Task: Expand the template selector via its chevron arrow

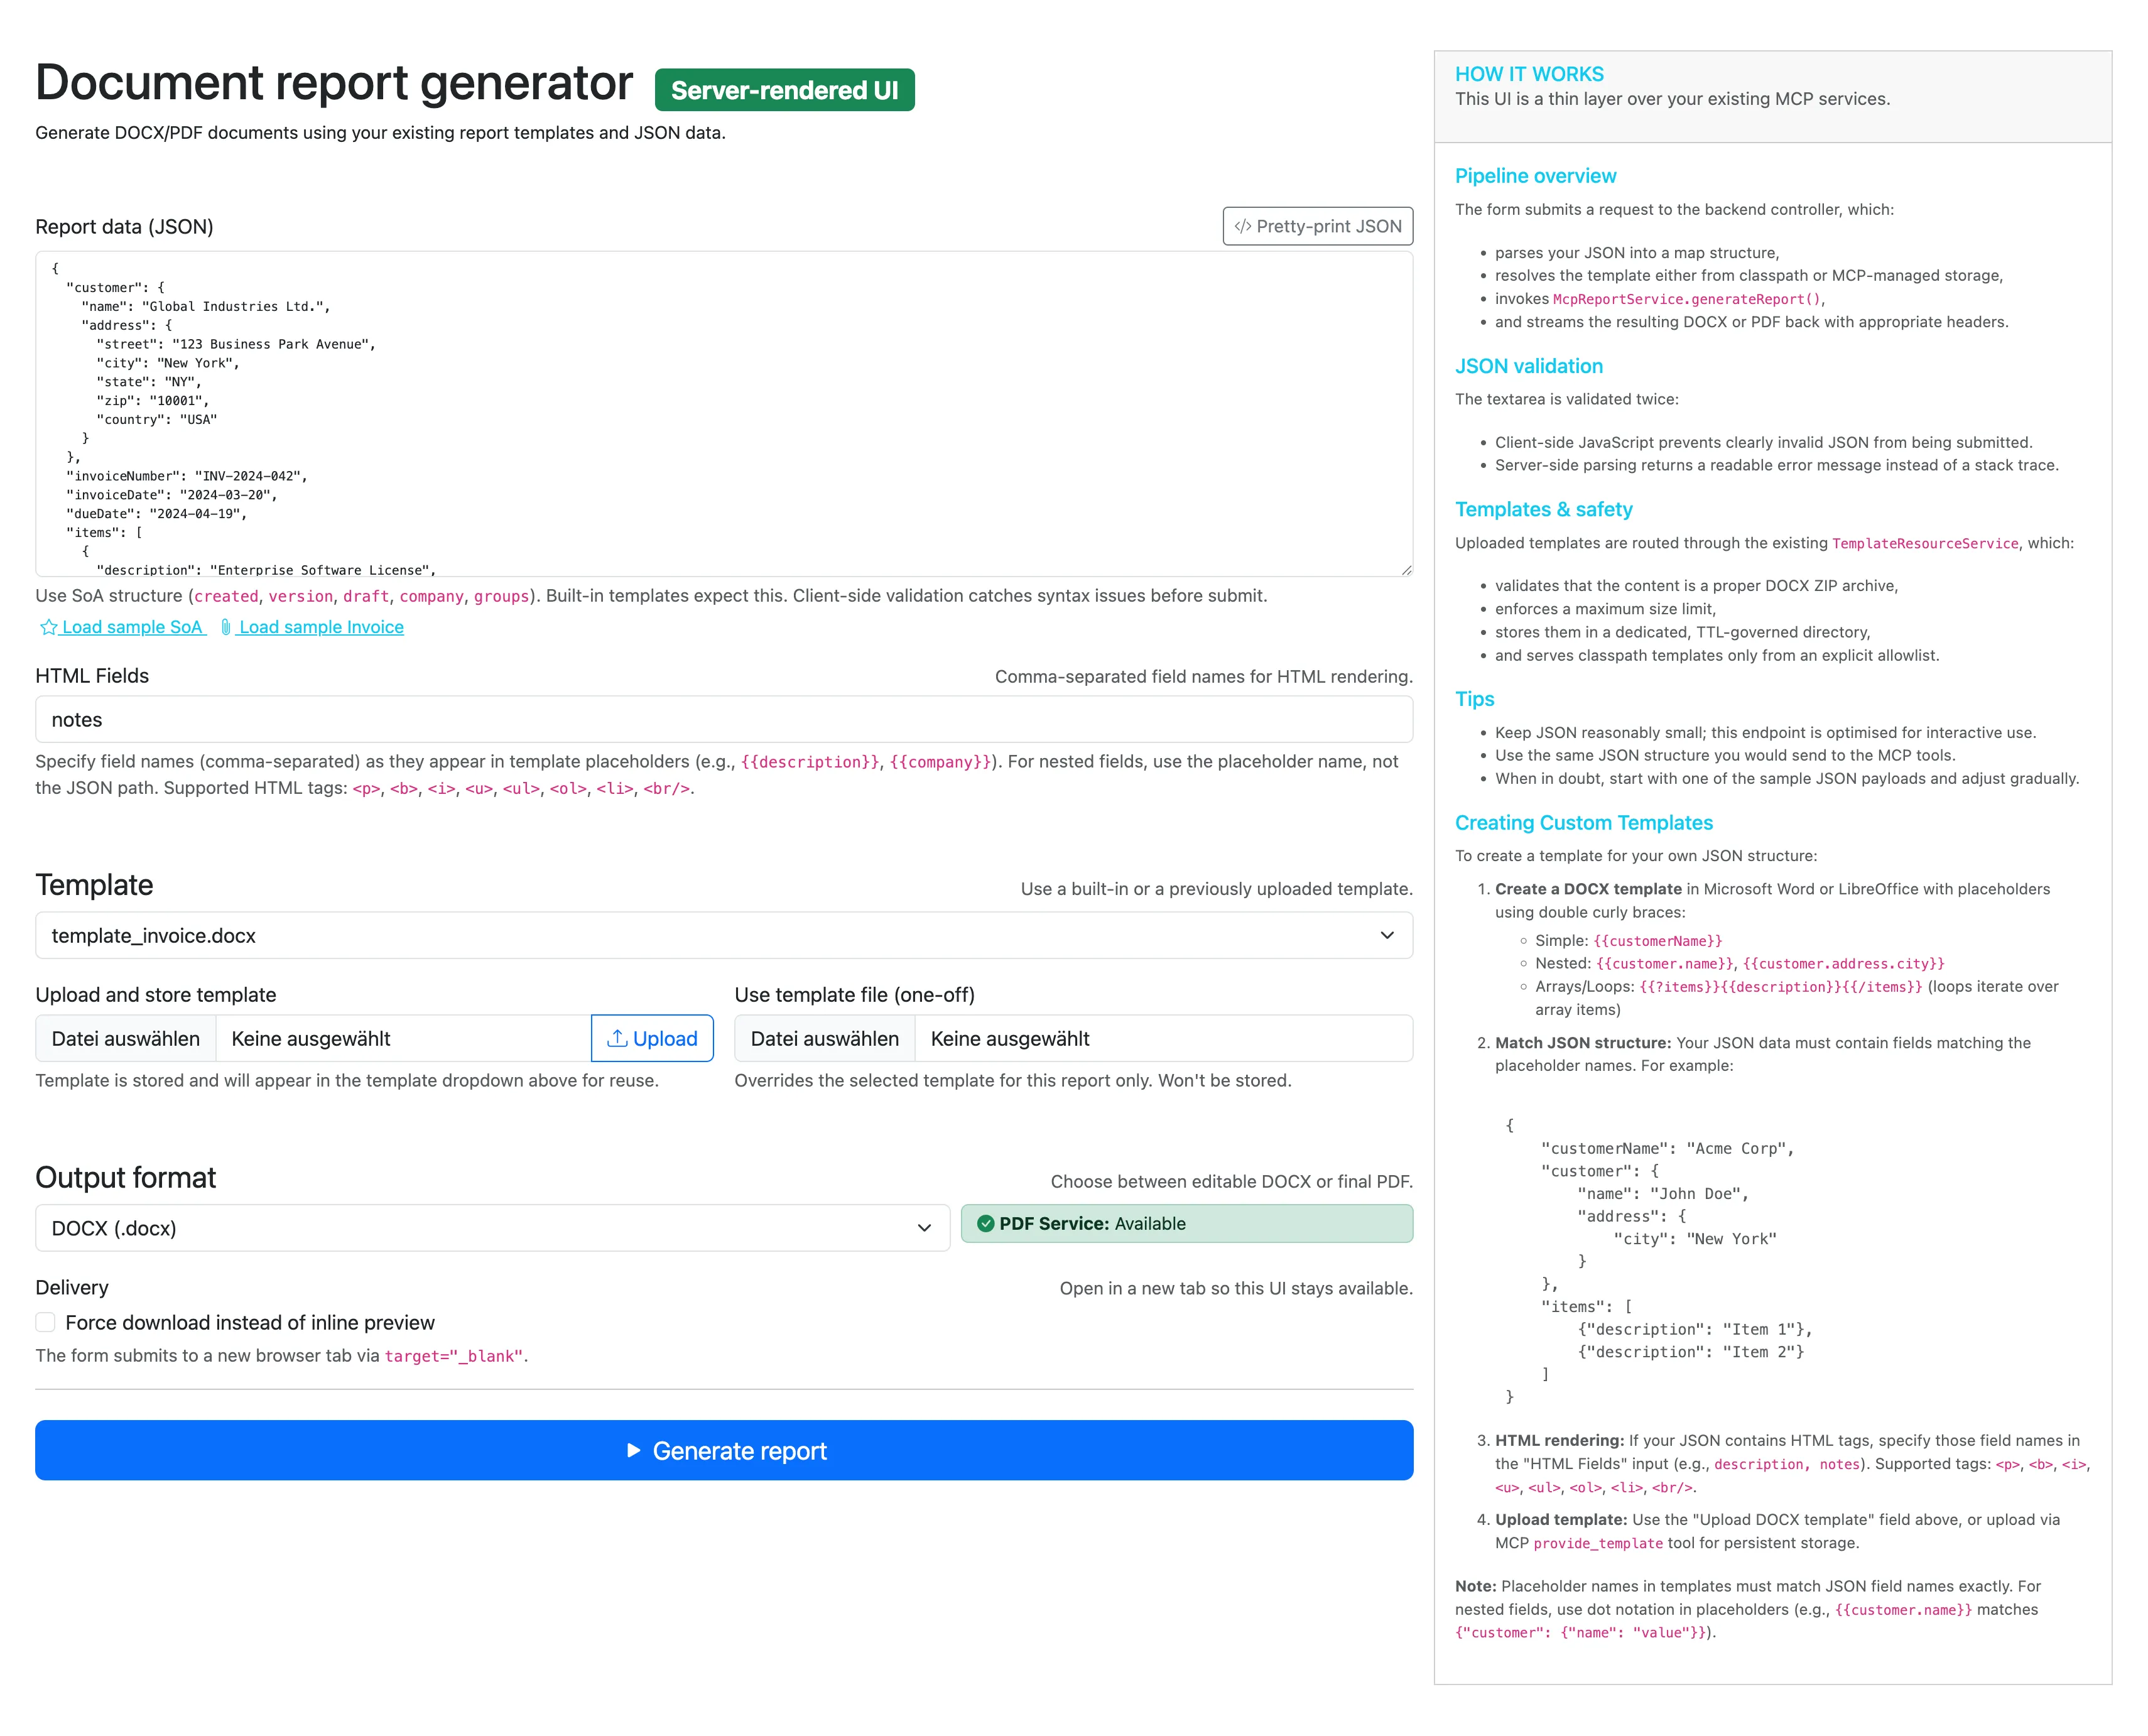Action: [1388, 935]
